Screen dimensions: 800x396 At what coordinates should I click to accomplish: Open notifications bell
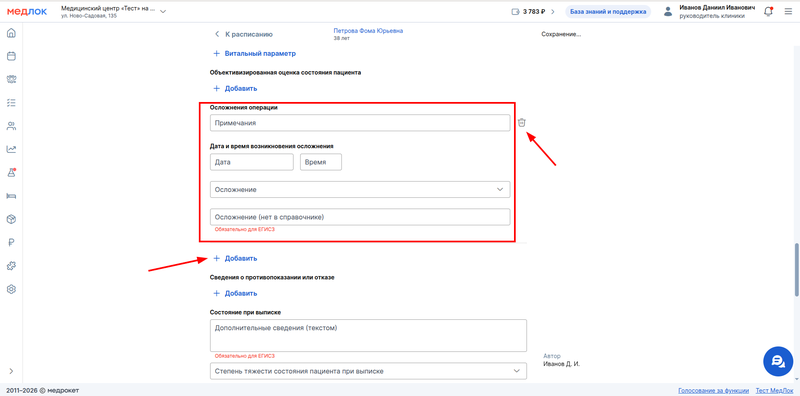pyautogui.click(x=768, y=12)
